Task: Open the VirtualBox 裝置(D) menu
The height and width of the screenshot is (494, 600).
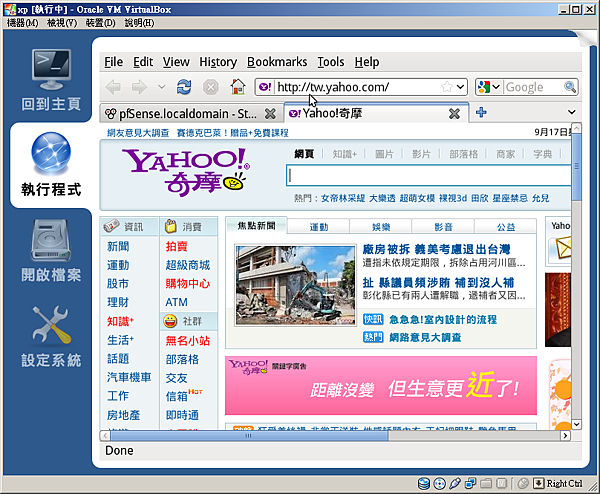Action: point(101,23)
